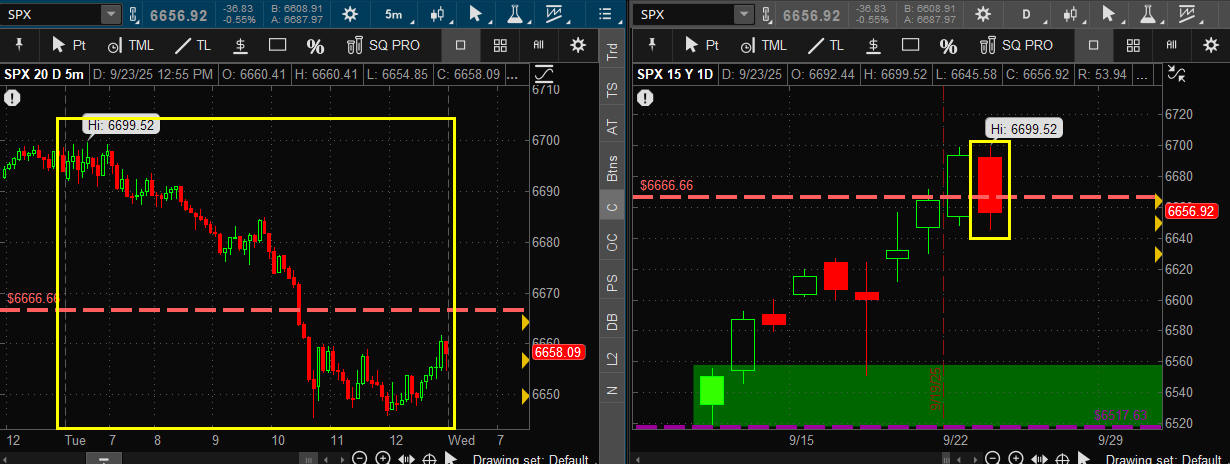Open the Btns sidebar tab
This screenshot has height=464, width=1230.
coord(612,167)
